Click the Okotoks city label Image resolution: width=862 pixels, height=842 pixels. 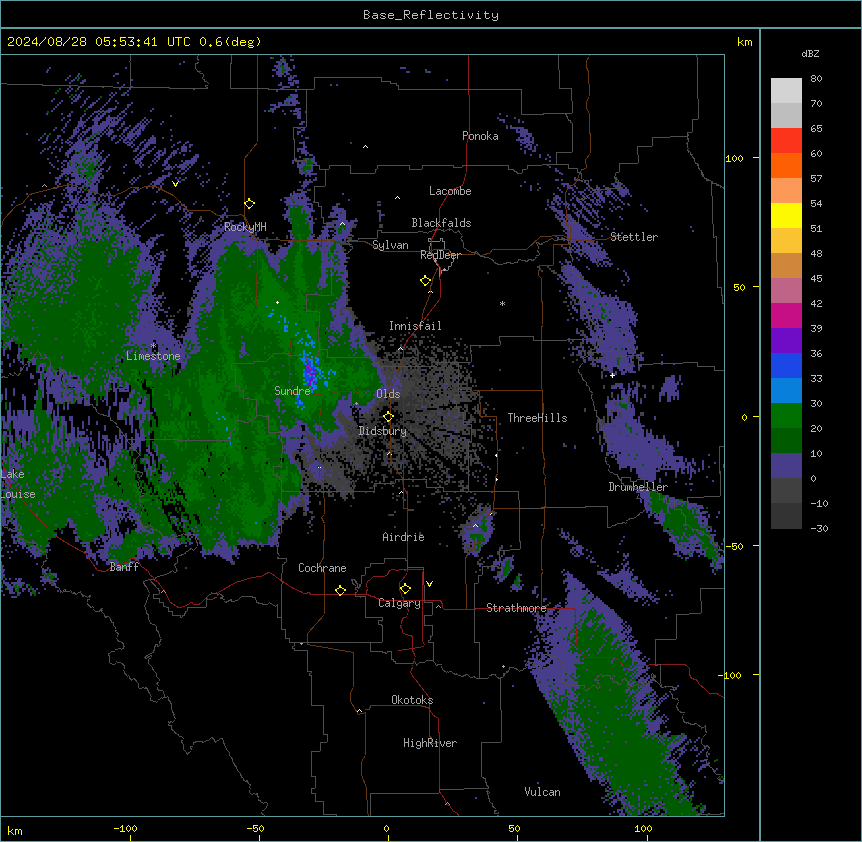coord(412,700)
